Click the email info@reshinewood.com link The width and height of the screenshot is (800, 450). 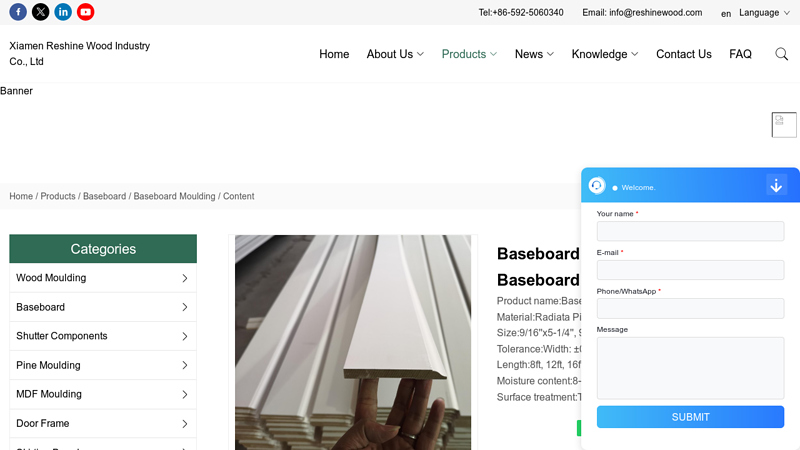(642, 13)
